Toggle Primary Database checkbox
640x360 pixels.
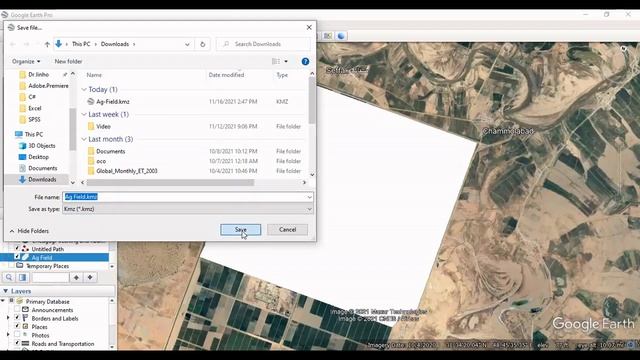[11, 301]
